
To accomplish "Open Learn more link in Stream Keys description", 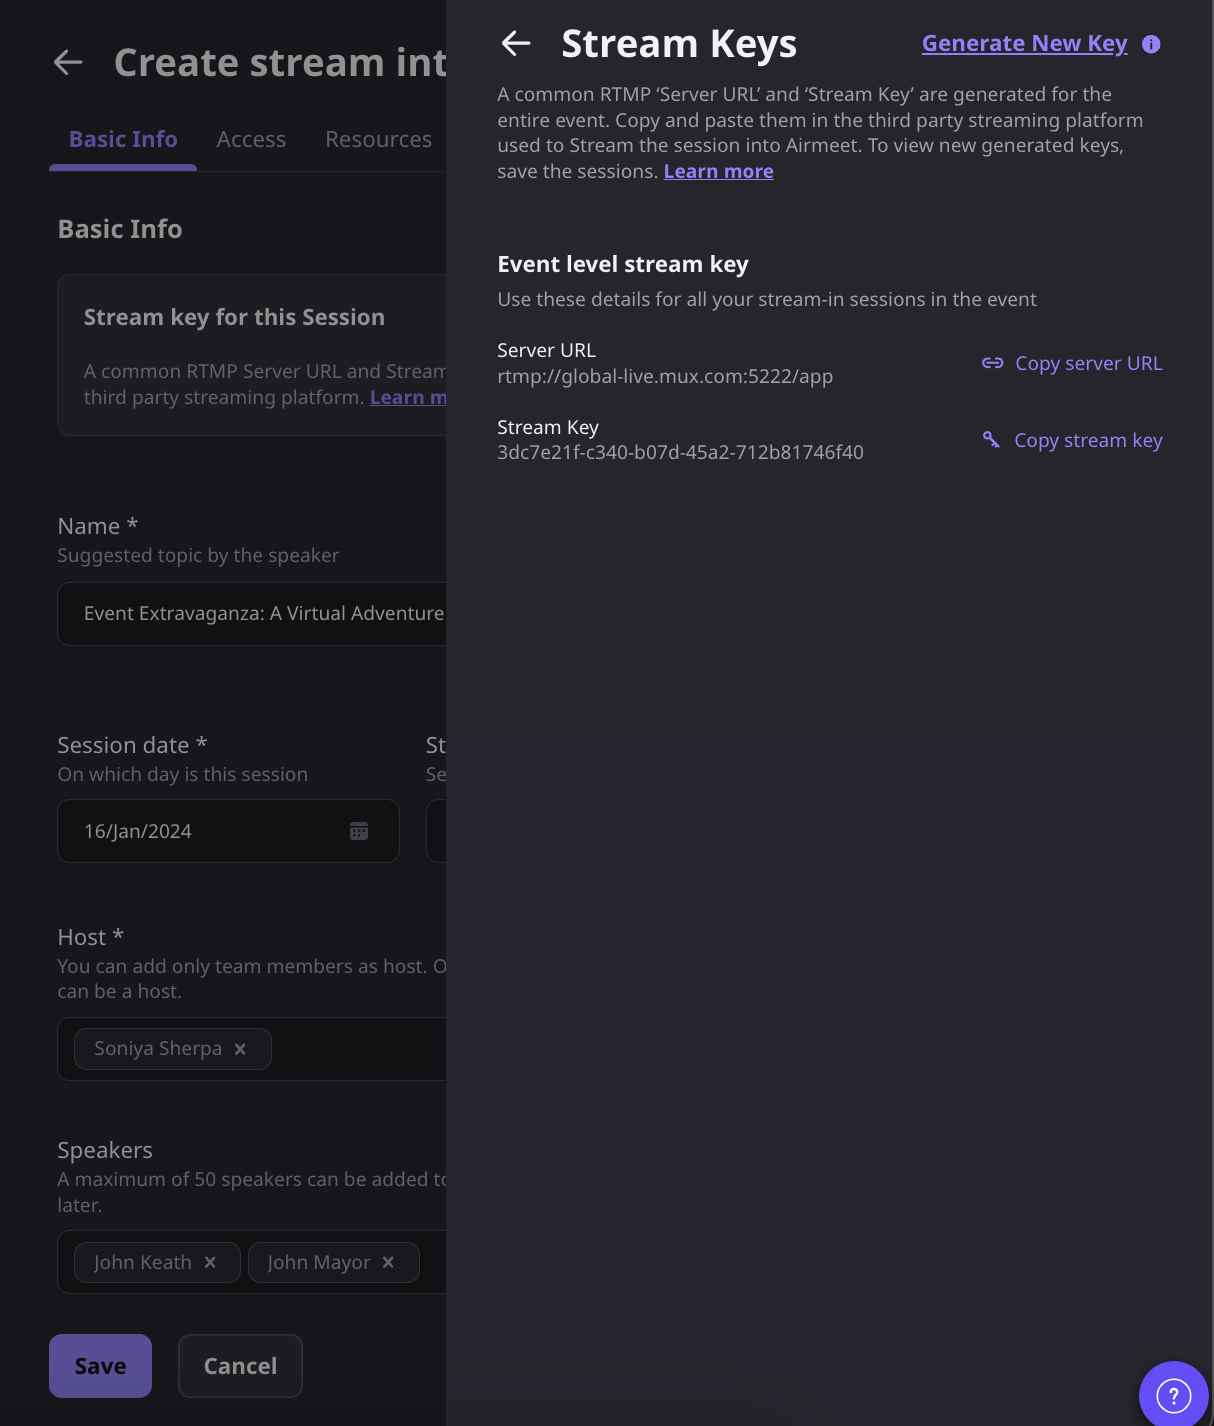I will point(718,171).
